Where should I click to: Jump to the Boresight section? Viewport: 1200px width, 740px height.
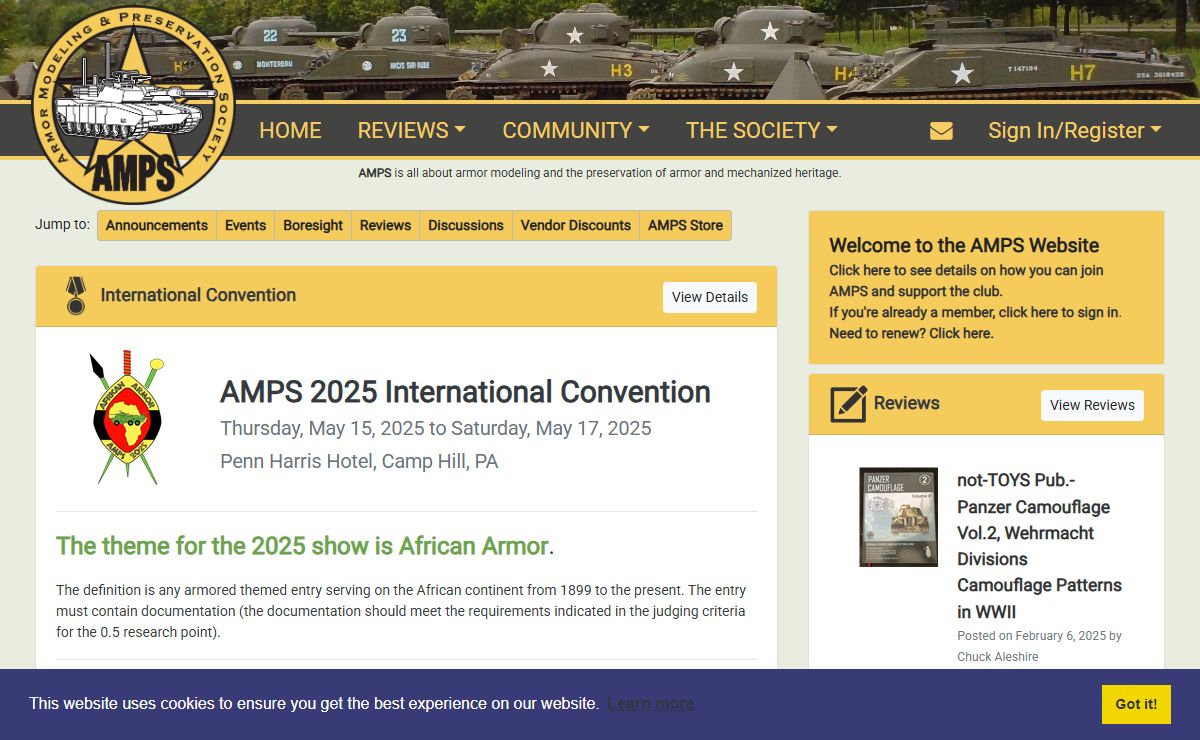point(313,226)
